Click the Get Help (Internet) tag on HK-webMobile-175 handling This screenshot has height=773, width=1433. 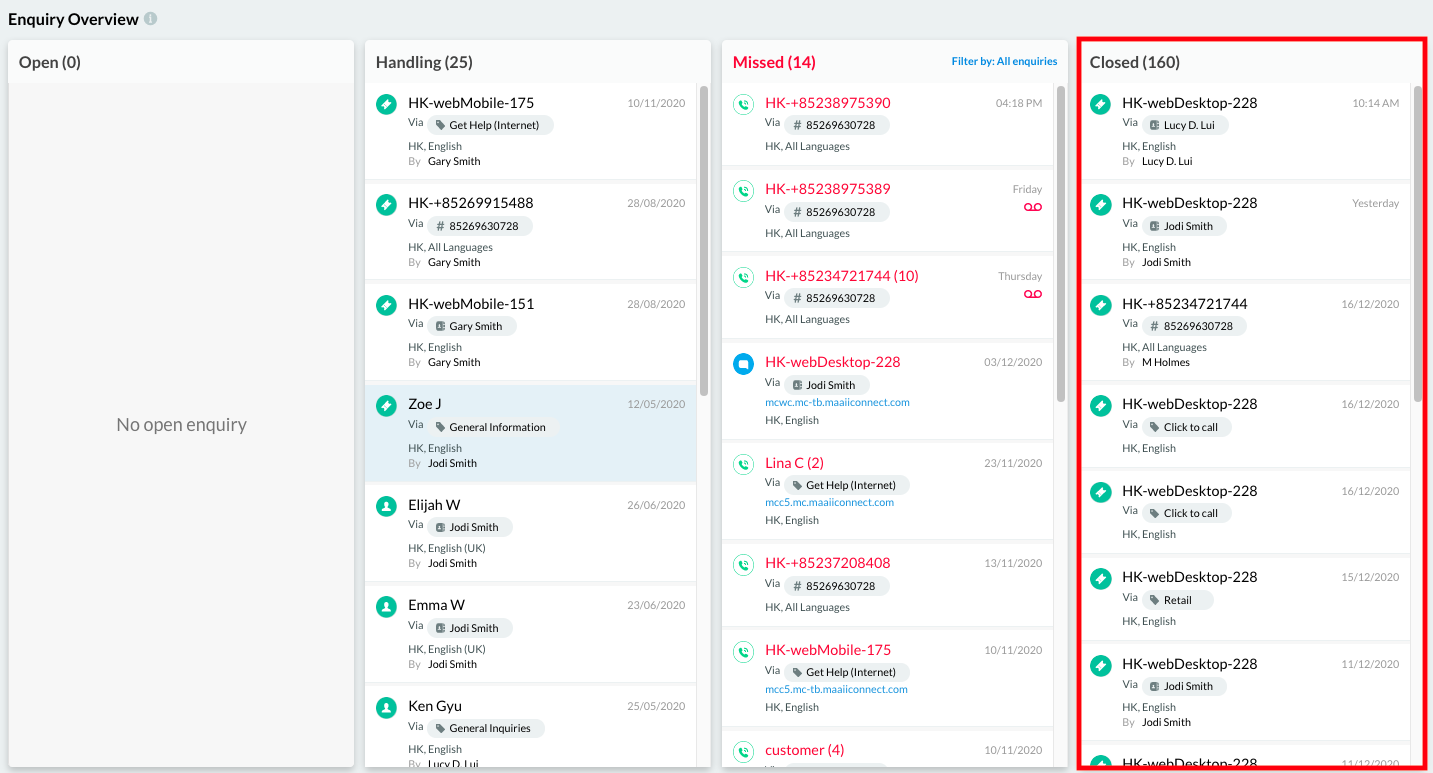490,125
